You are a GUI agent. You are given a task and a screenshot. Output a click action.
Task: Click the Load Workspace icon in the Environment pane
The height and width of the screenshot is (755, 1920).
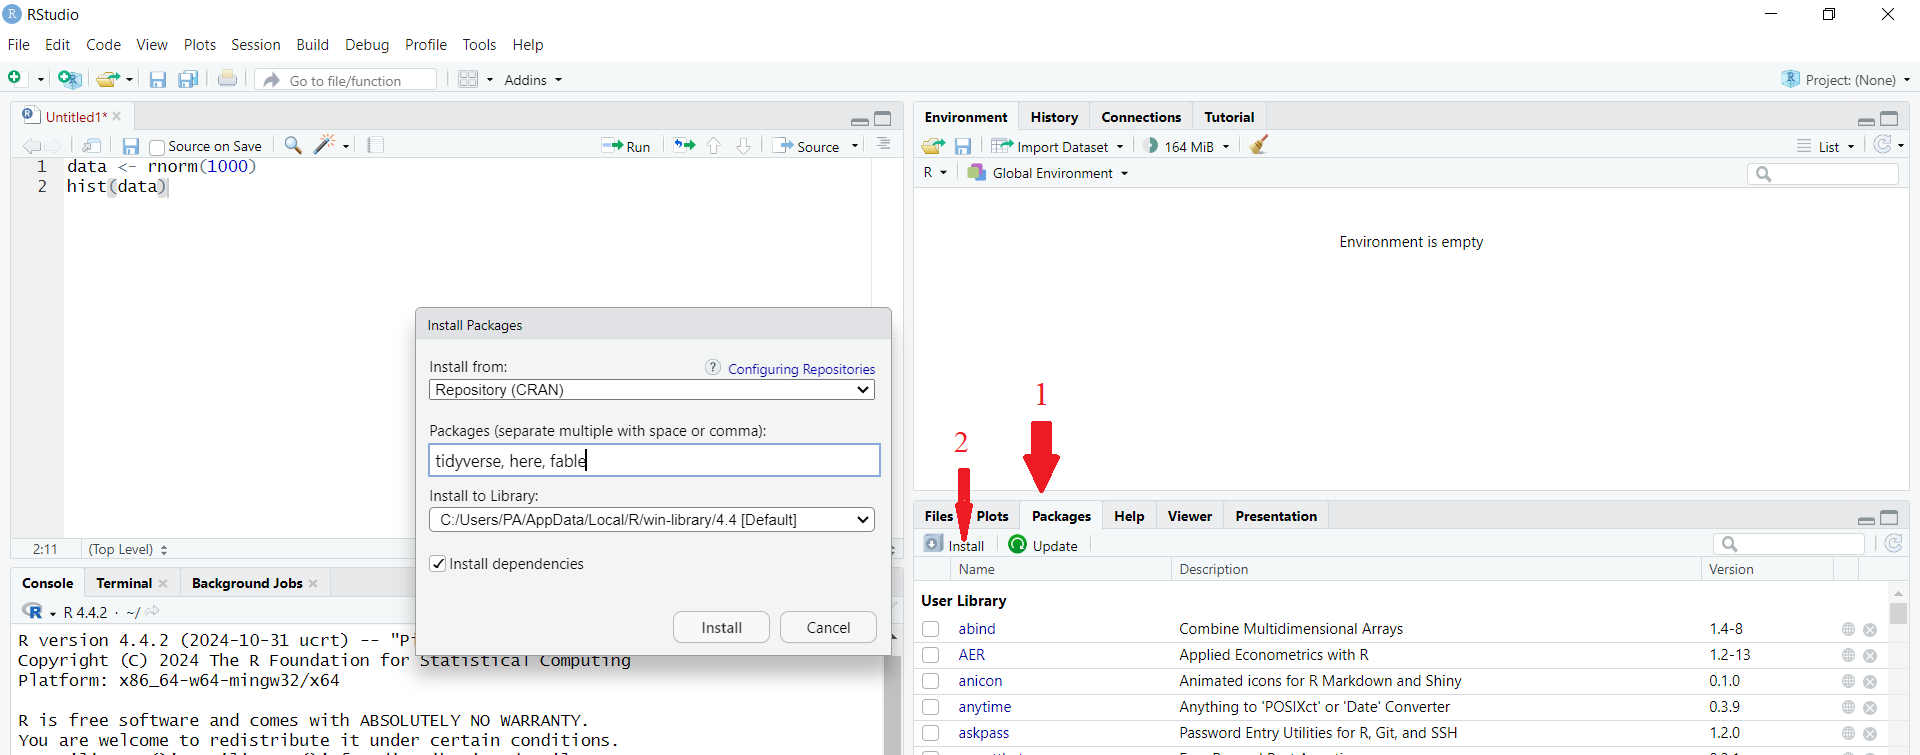coord(933,146)
